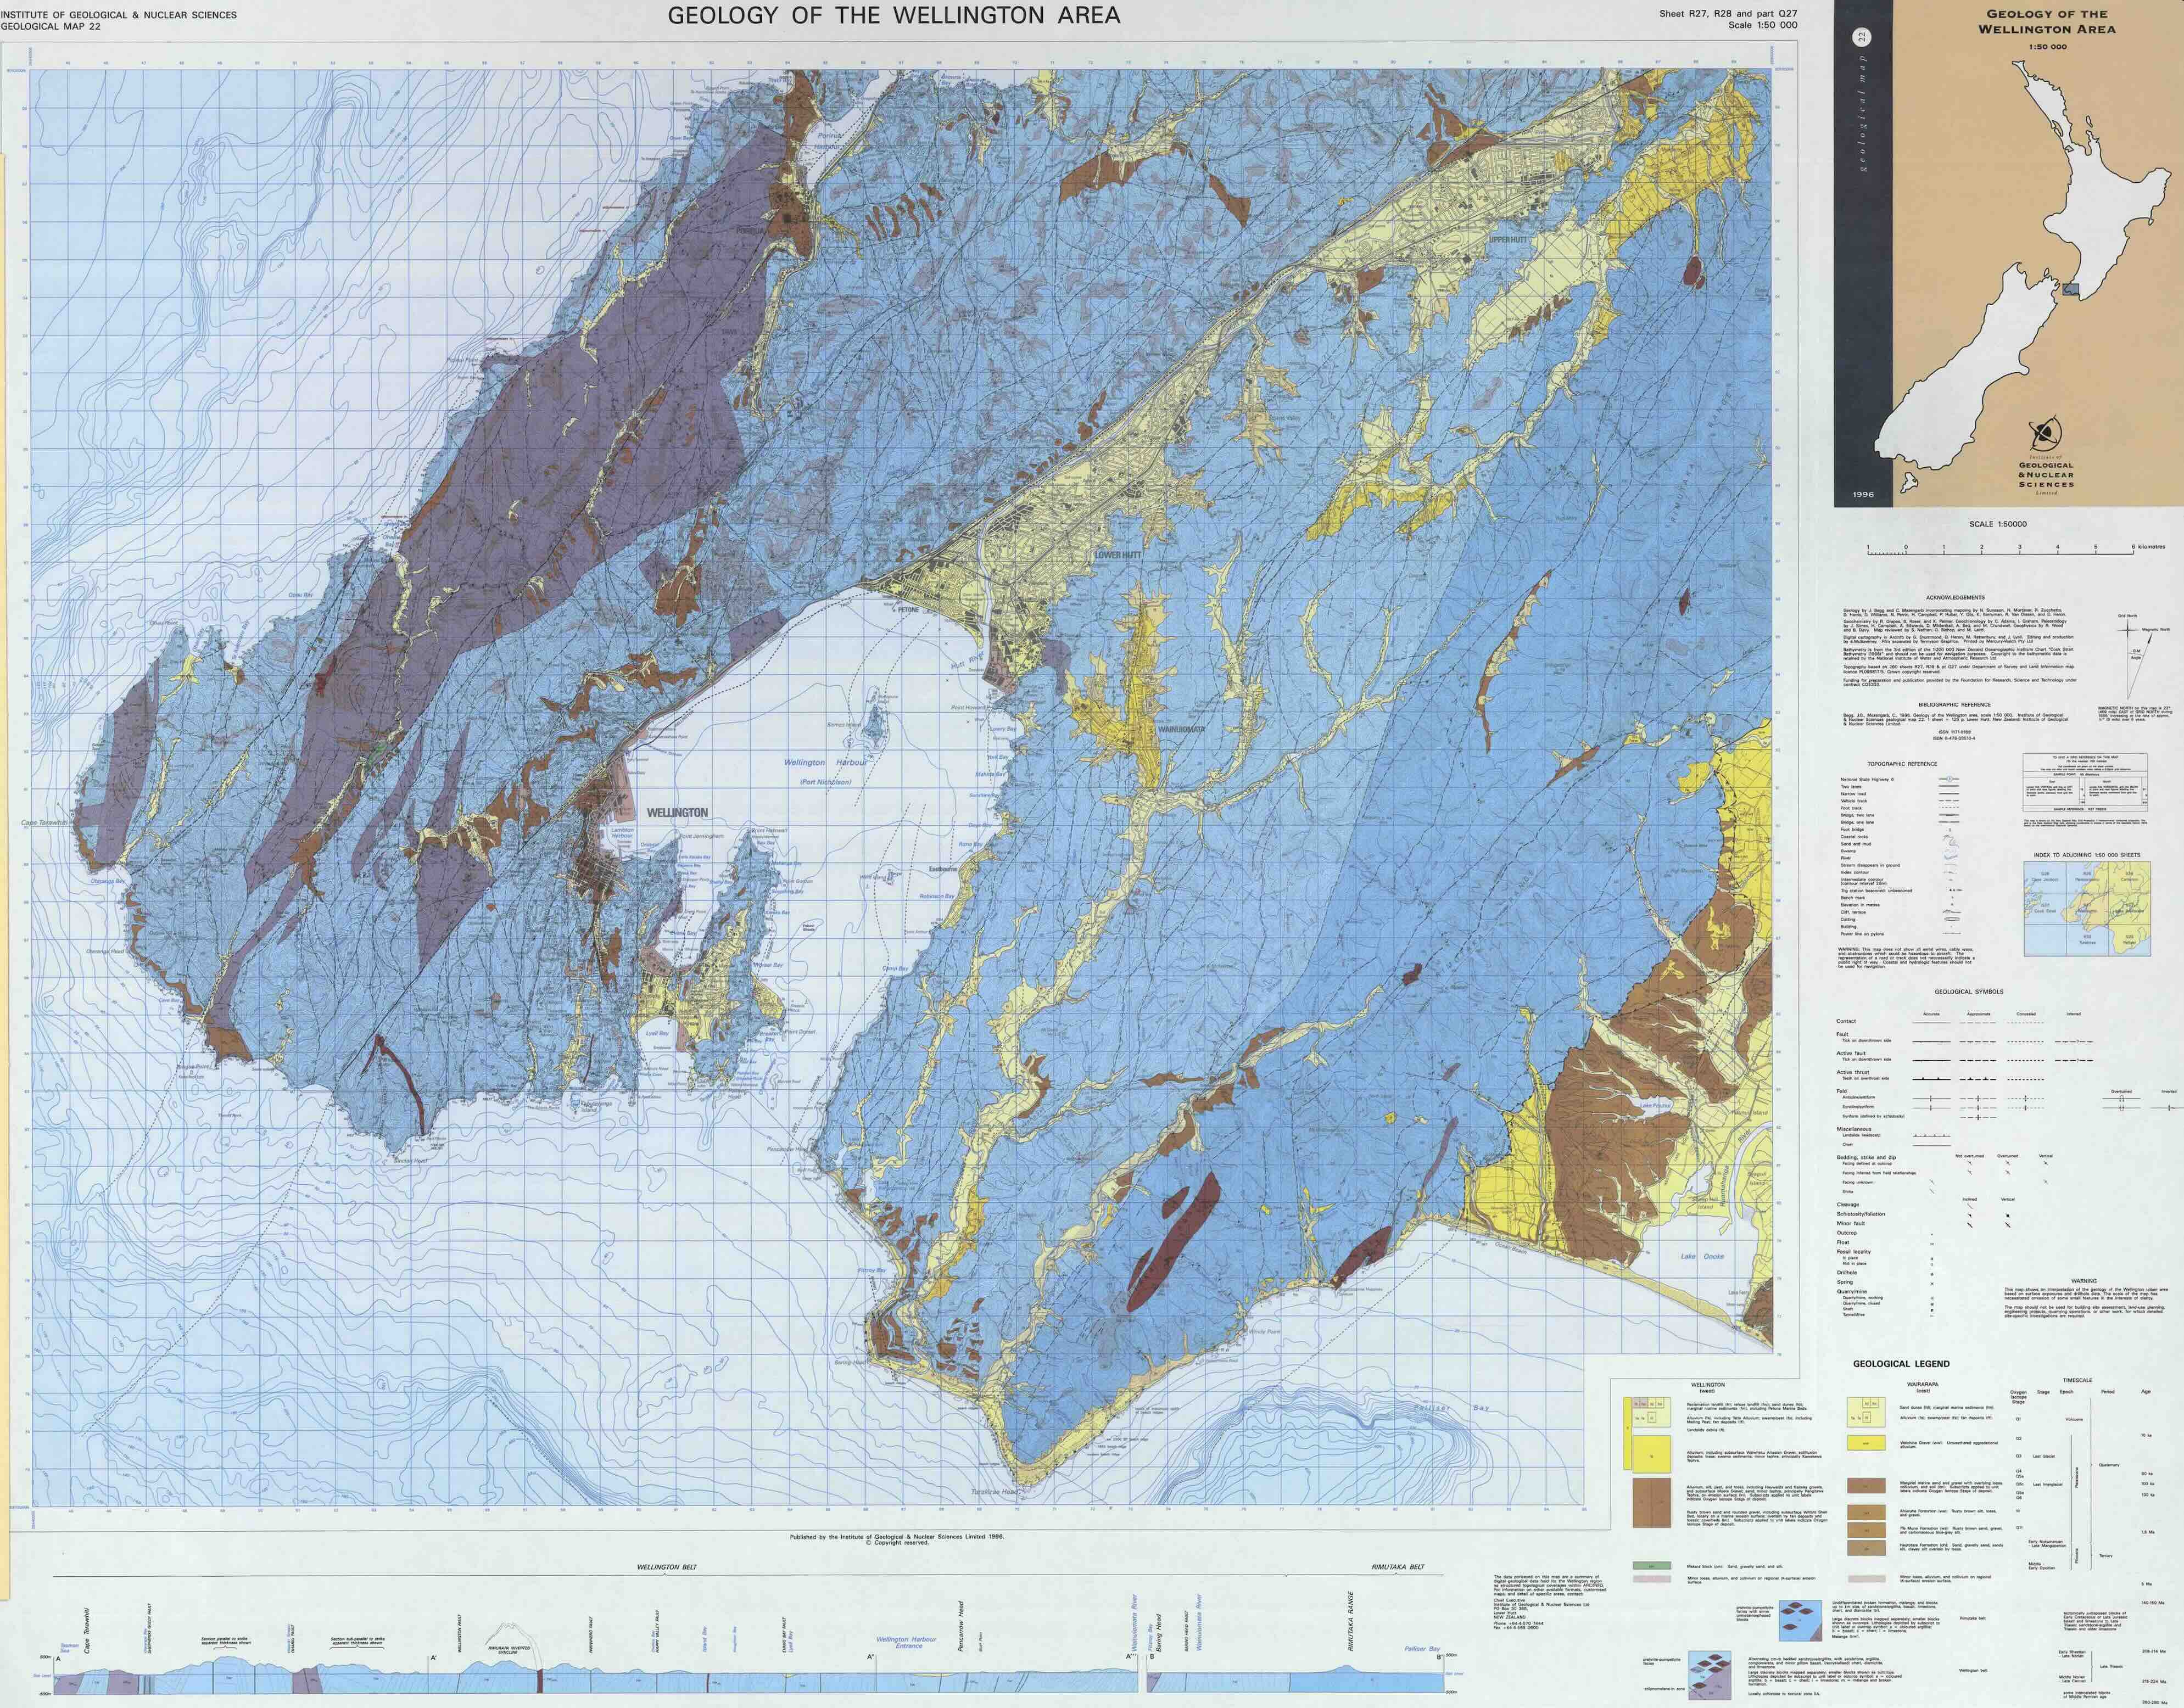
Task: Pick the green Makara block swatch
Action: coord(1652,1566)
